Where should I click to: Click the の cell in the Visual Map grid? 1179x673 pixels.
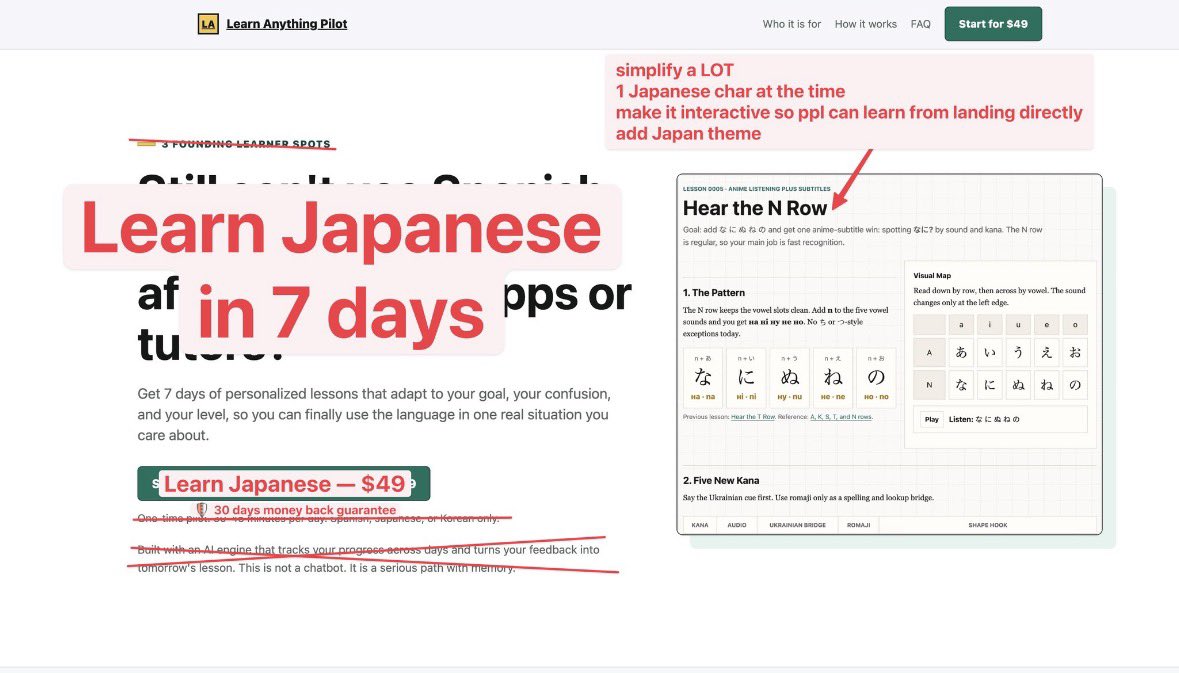[1075, 385]
